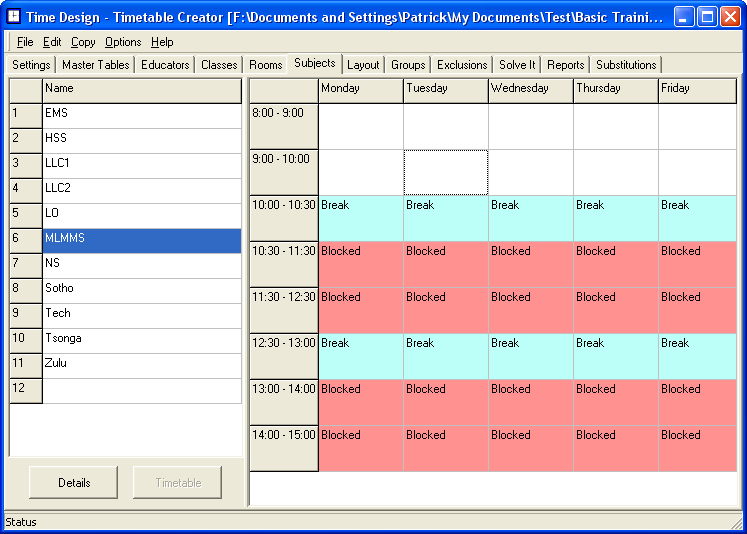This screenshot has height=534, width=747.
Task: Click Thursday's 13:00 - 14:00 Blocked cell
Action: [x=616, y=402]
